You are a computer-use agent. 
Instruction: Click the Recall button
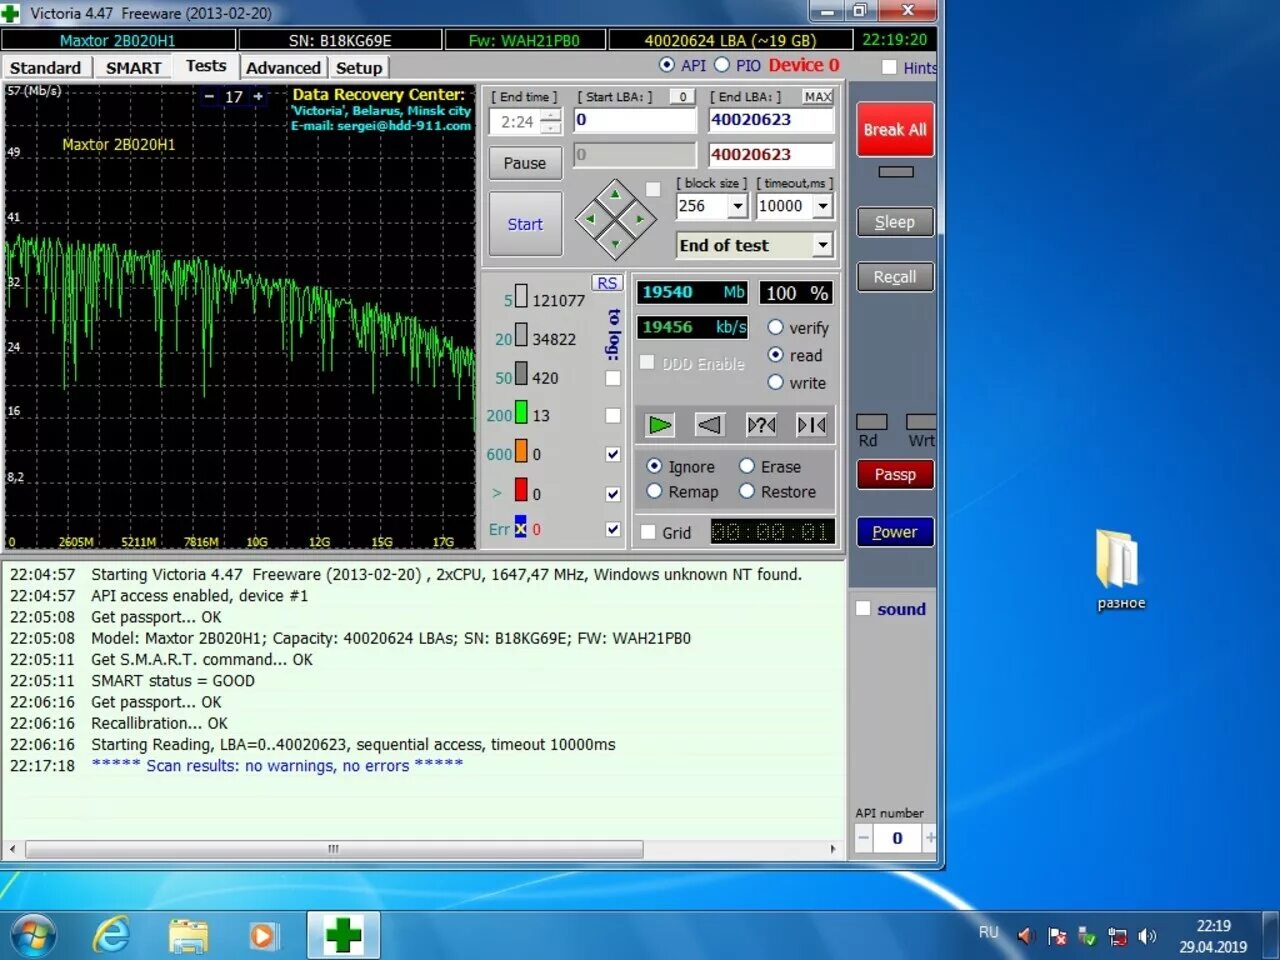pyautogui.click(x=895, y=277)
